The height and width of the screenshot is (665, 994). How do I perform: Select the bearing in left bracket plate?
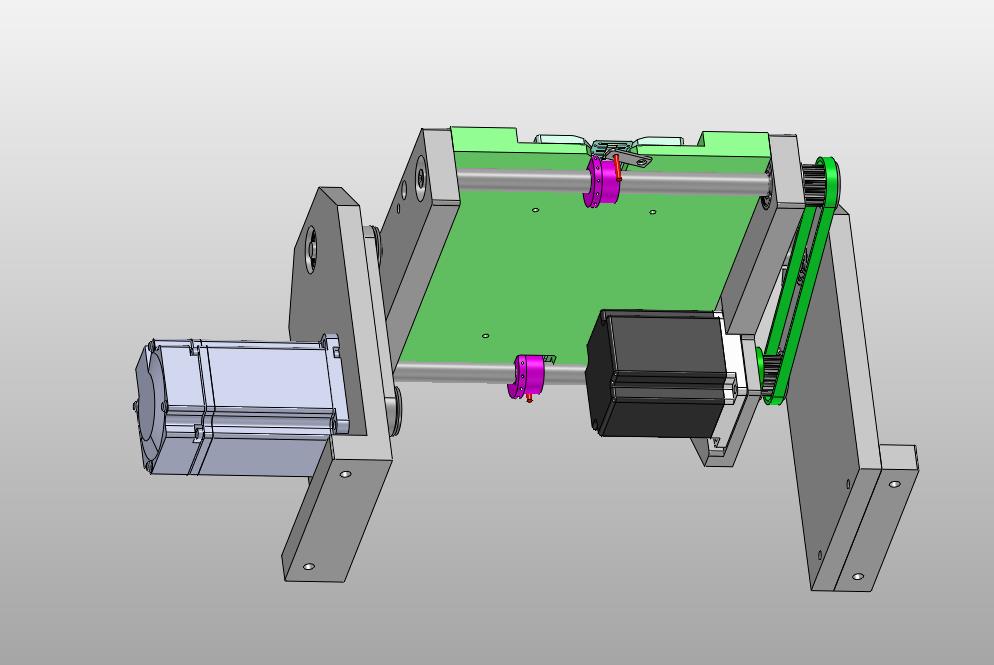click(311, 249)
